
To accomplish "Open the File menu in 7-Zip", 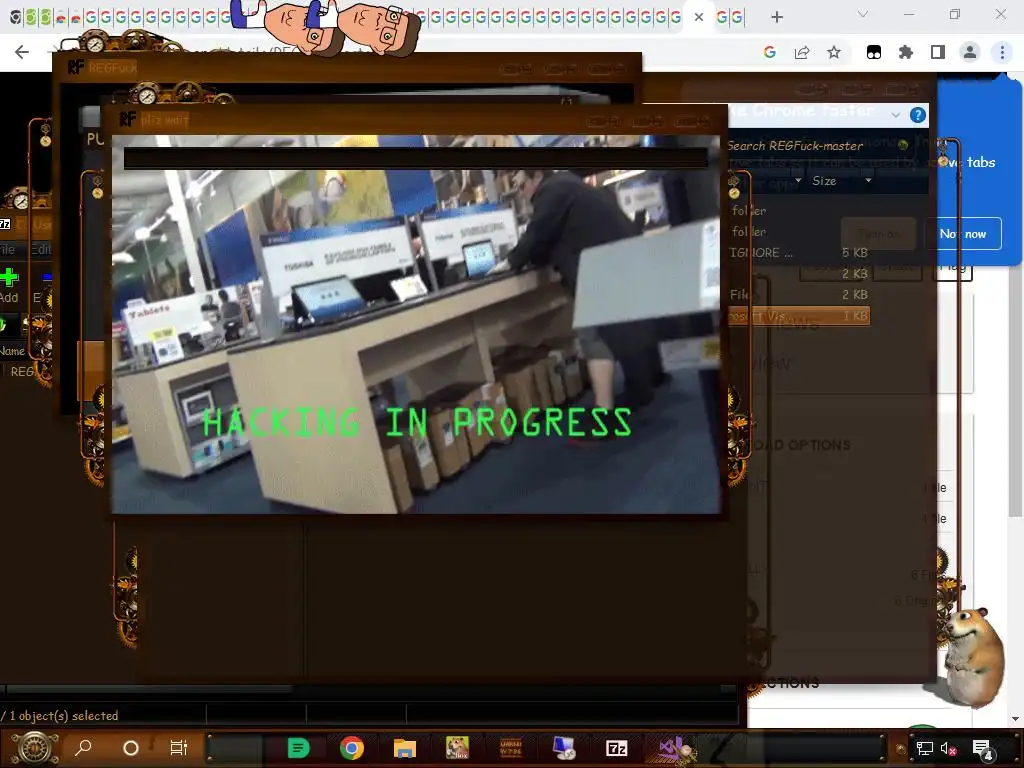I will pos(7,249).
